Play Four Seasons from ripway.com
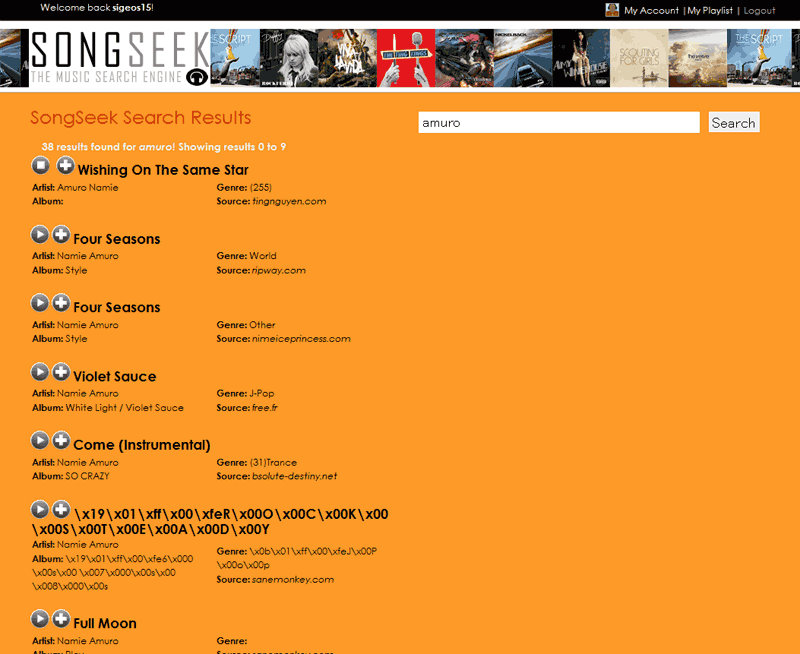The width and height of the screenshot is (800, 654). (x=40, y=234)
